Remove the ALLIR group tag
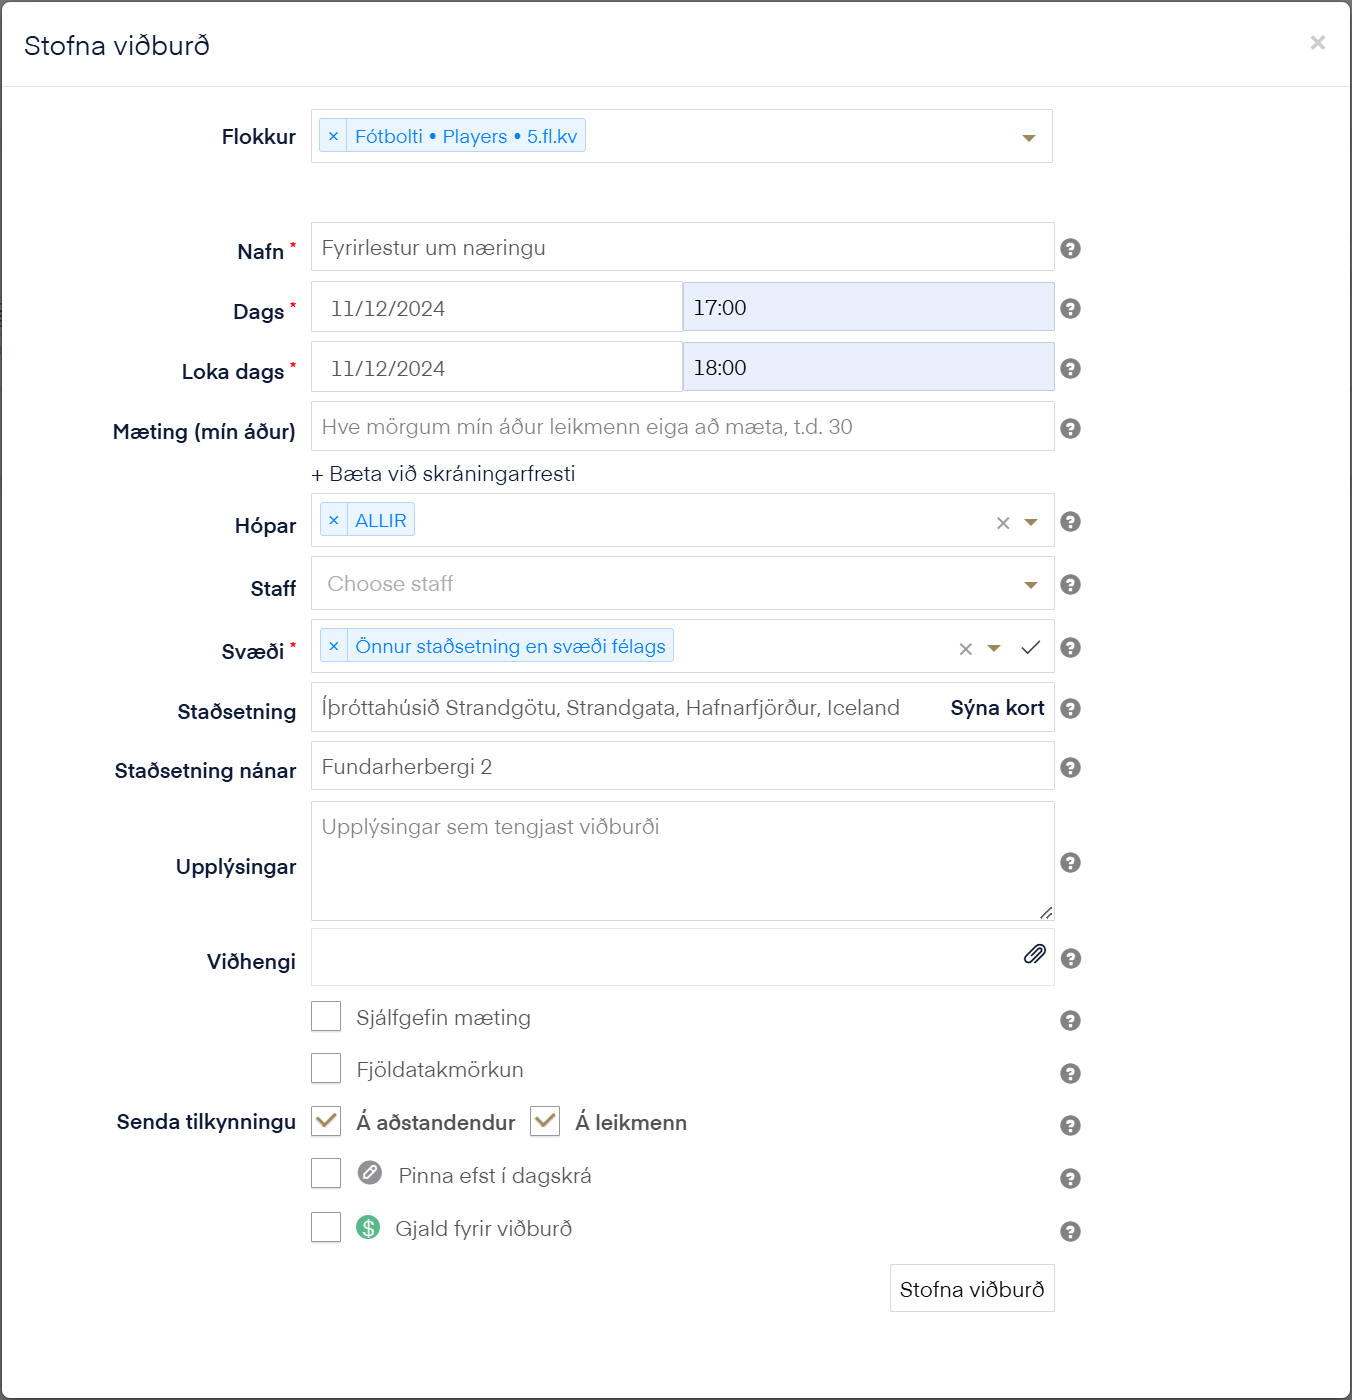The height and width of the screenshot is (1400, 1352). click(334, 520)
